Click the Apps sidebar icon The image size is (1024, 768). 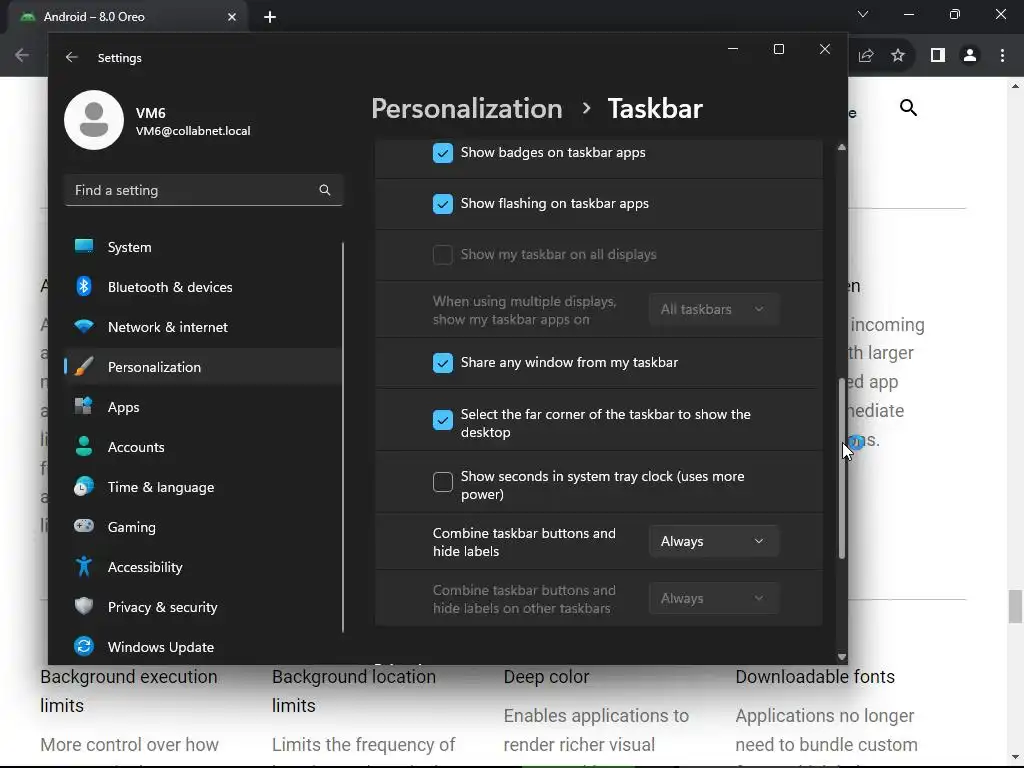coord(84,407)
